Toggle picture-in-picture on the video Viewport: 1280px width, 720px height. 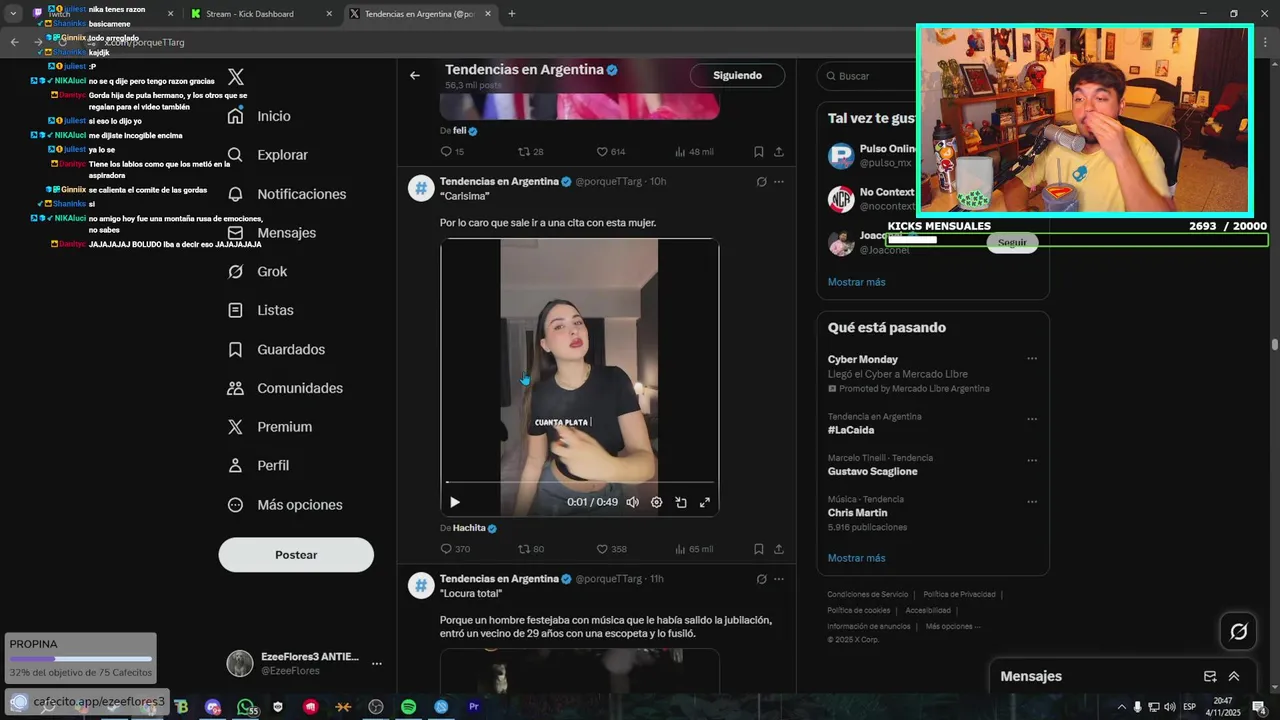tap(681, 502)
